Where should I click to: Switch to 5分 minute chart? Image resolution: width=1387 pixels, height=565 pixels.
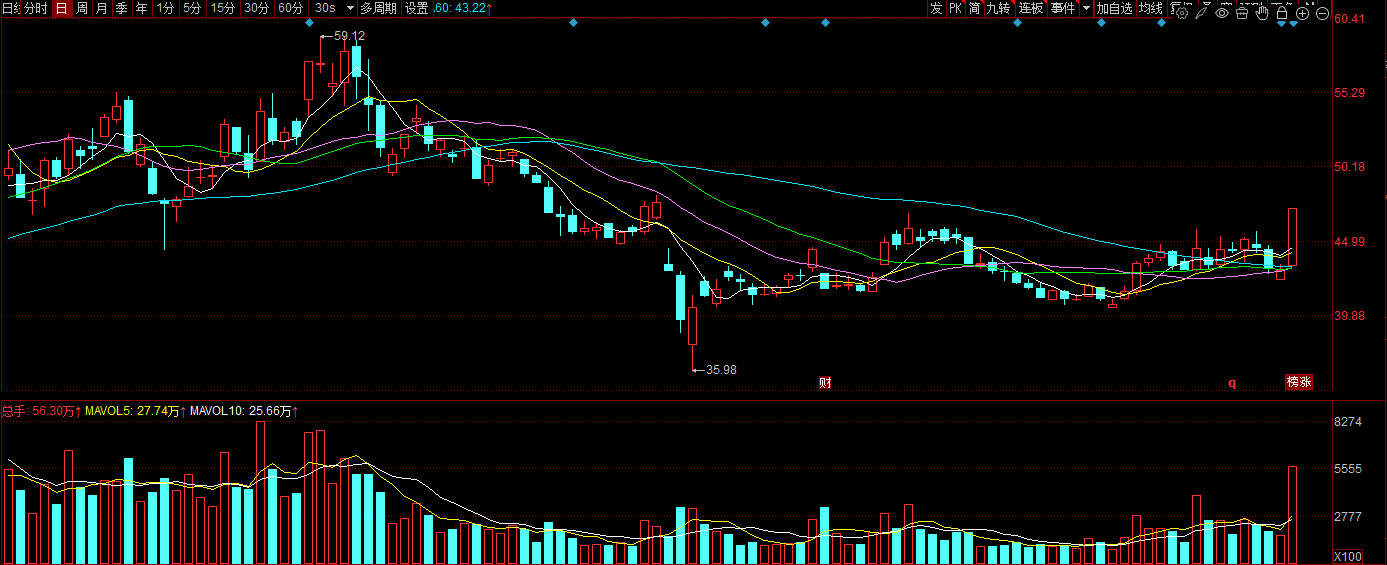coord(192,8)
